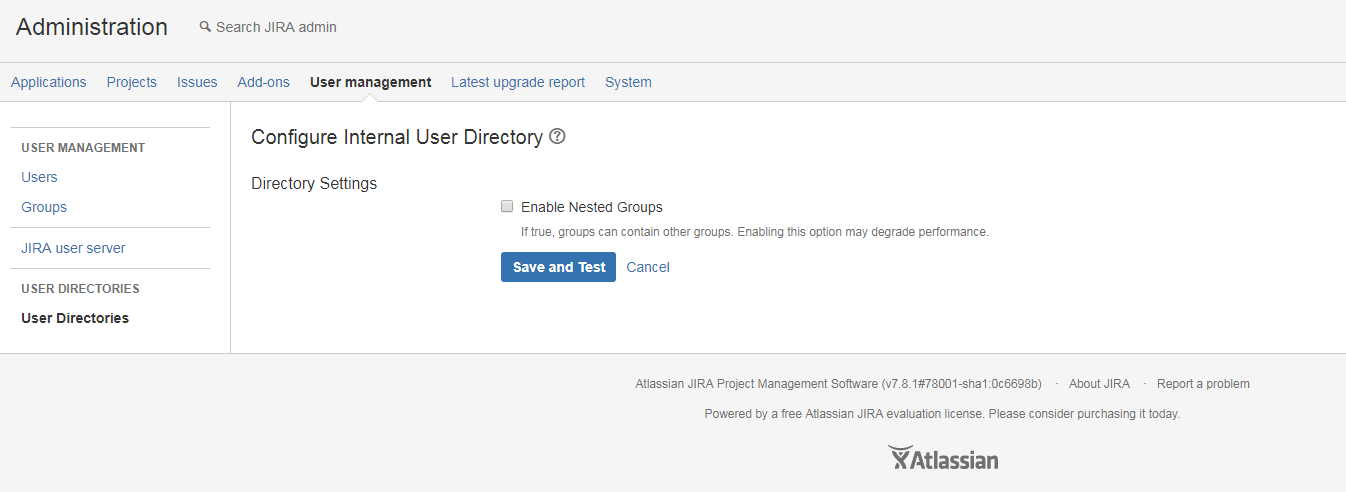Cancel the directory configuration

point(648,267)
